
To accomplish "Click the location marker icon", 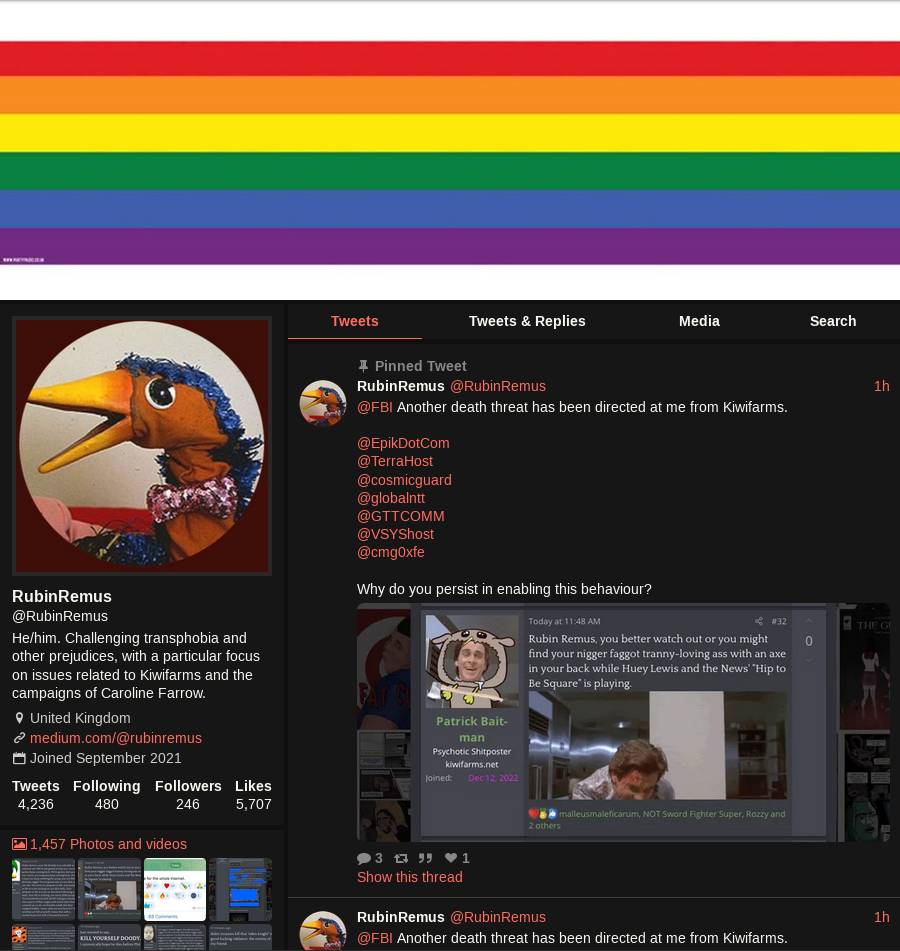I will [x=19, y=718].
